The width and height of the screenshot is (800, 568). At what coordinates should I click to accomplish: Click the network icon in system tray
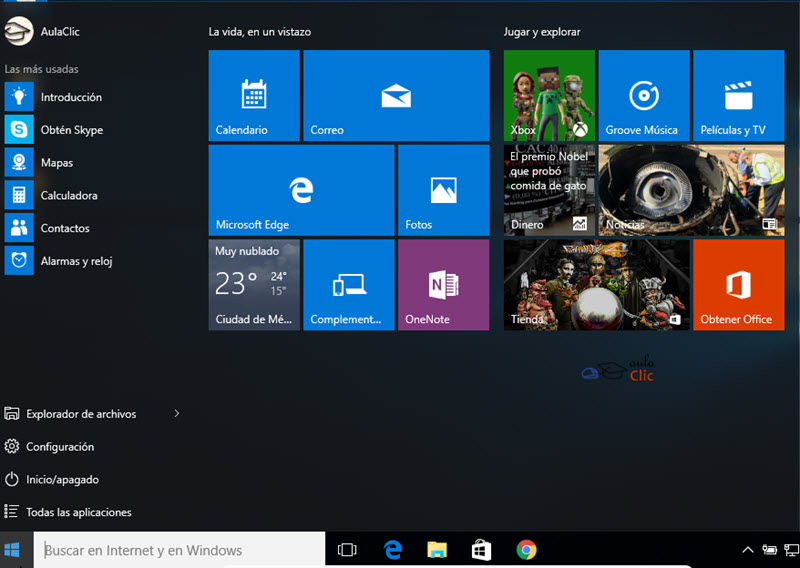[x=792, y=550]
